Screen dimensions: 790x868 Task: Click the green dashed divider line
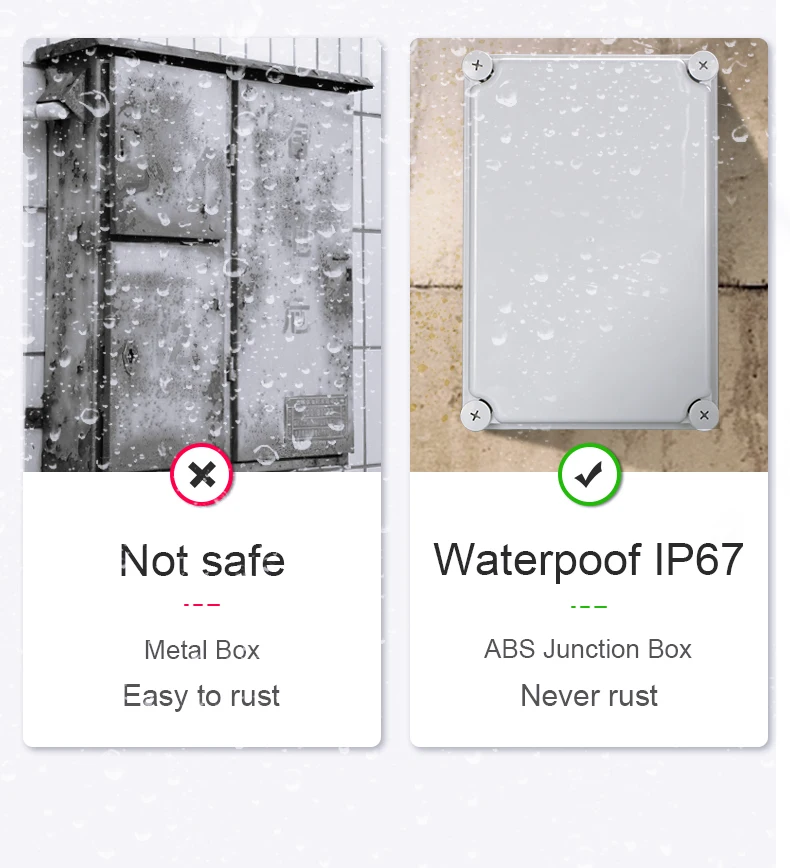click(589, 607)
